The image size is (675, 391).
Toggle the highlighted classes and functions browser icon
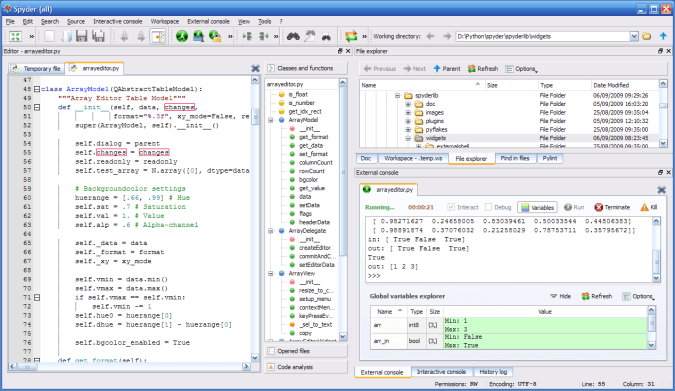click(x=158, y=36)
